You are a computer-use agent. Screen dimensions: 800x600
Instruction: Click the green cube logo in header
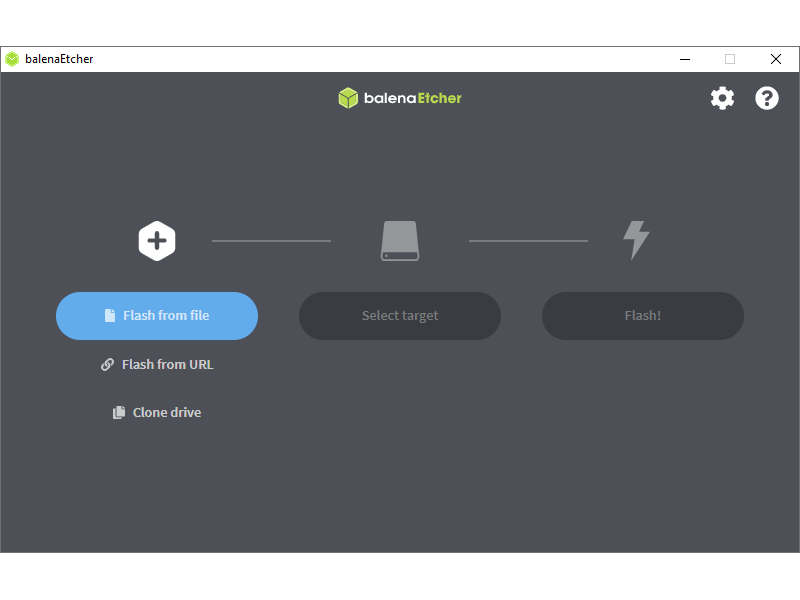(348, 98)
